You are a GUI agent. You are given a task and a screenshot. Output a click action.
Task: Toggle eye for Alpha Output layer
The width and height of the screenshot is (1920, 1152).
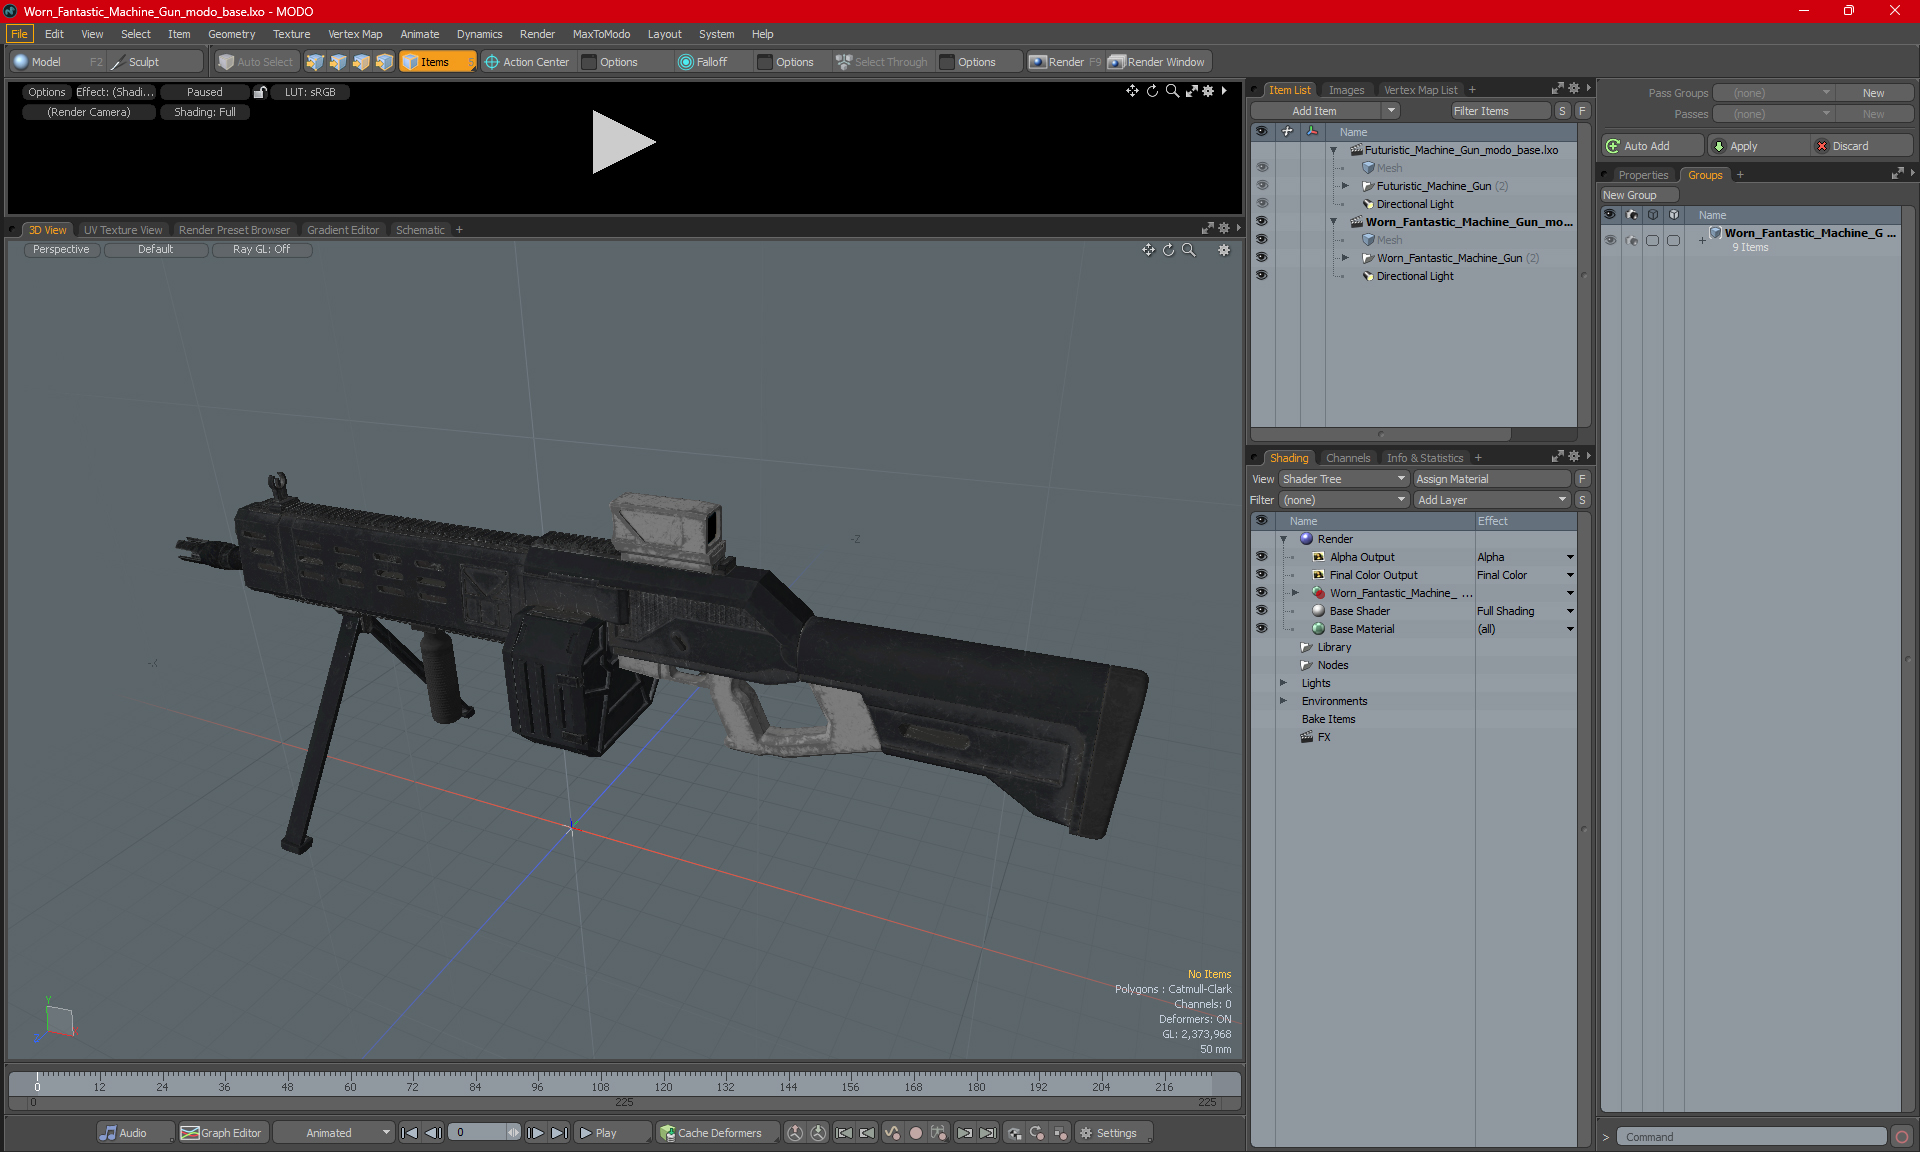click(1261, 557)
